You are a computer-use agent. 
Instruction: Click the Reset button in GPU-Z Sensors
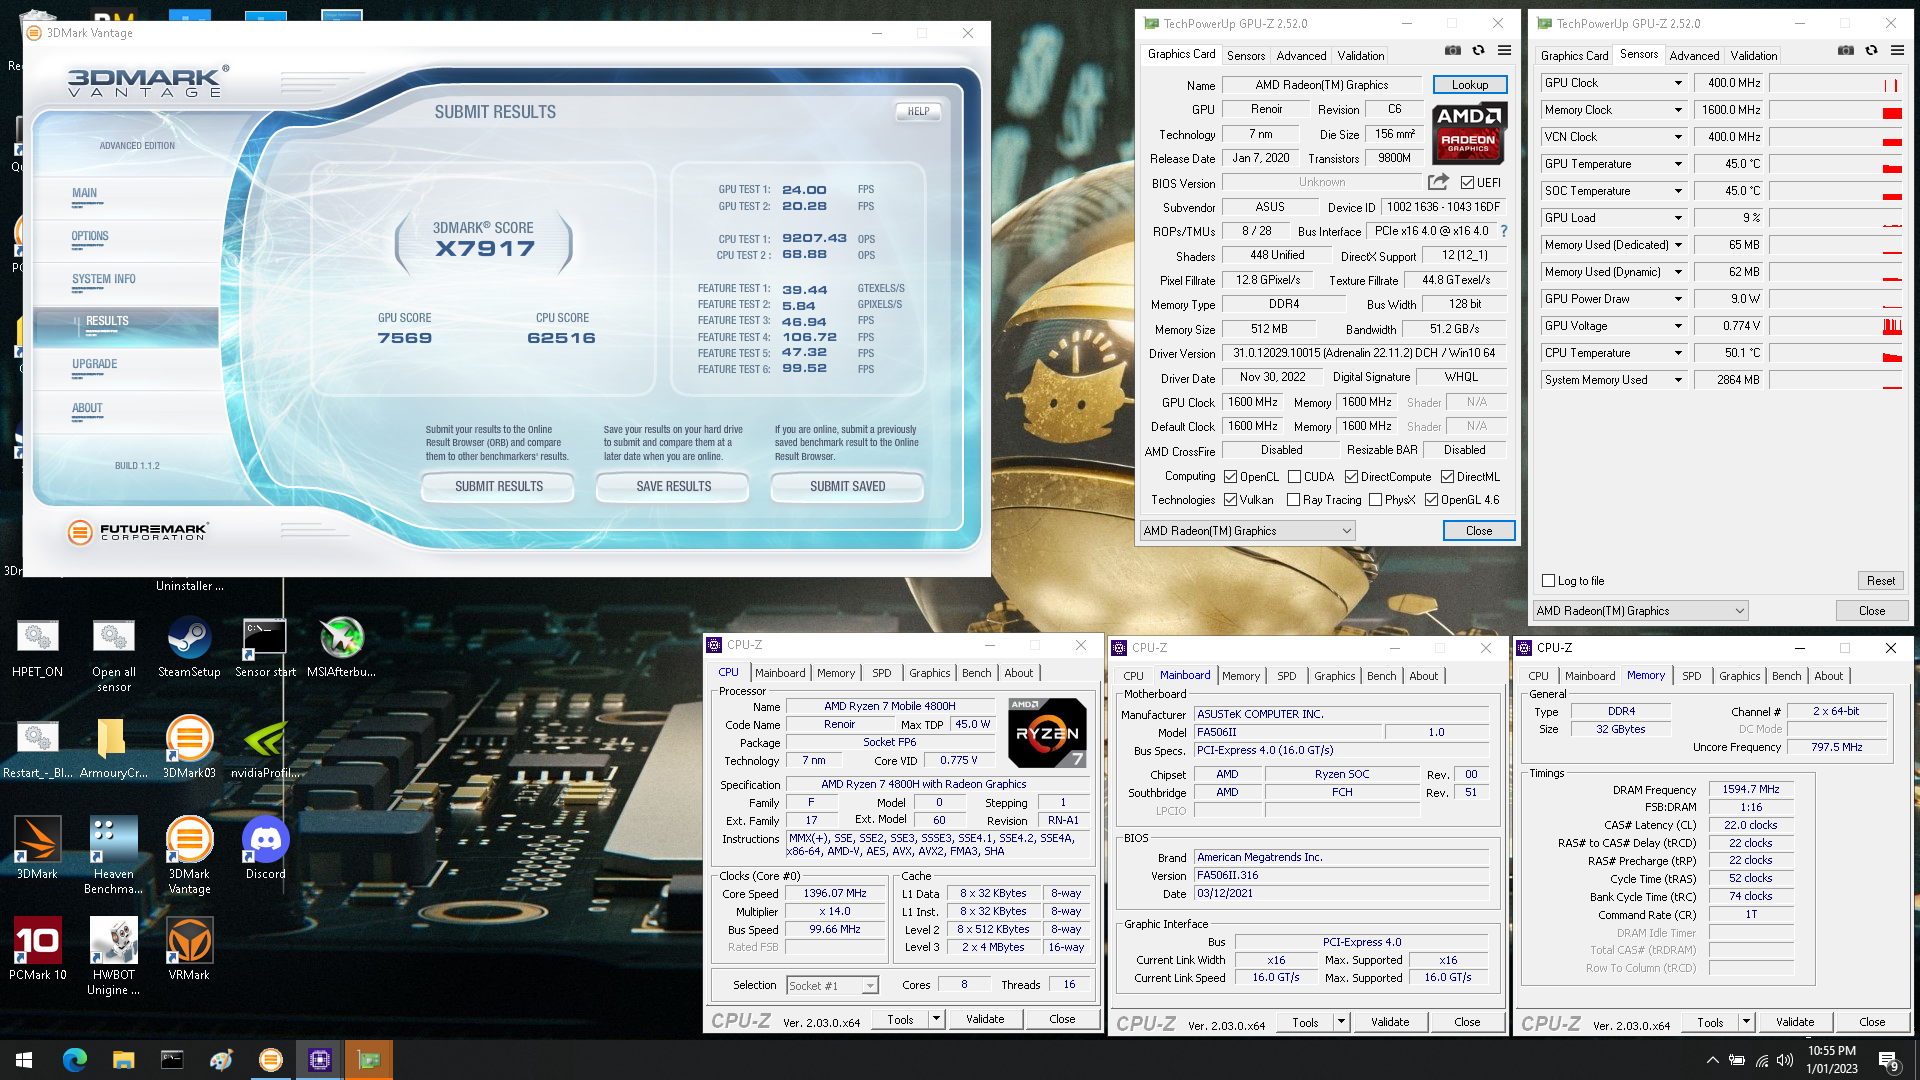[1880, 581]
